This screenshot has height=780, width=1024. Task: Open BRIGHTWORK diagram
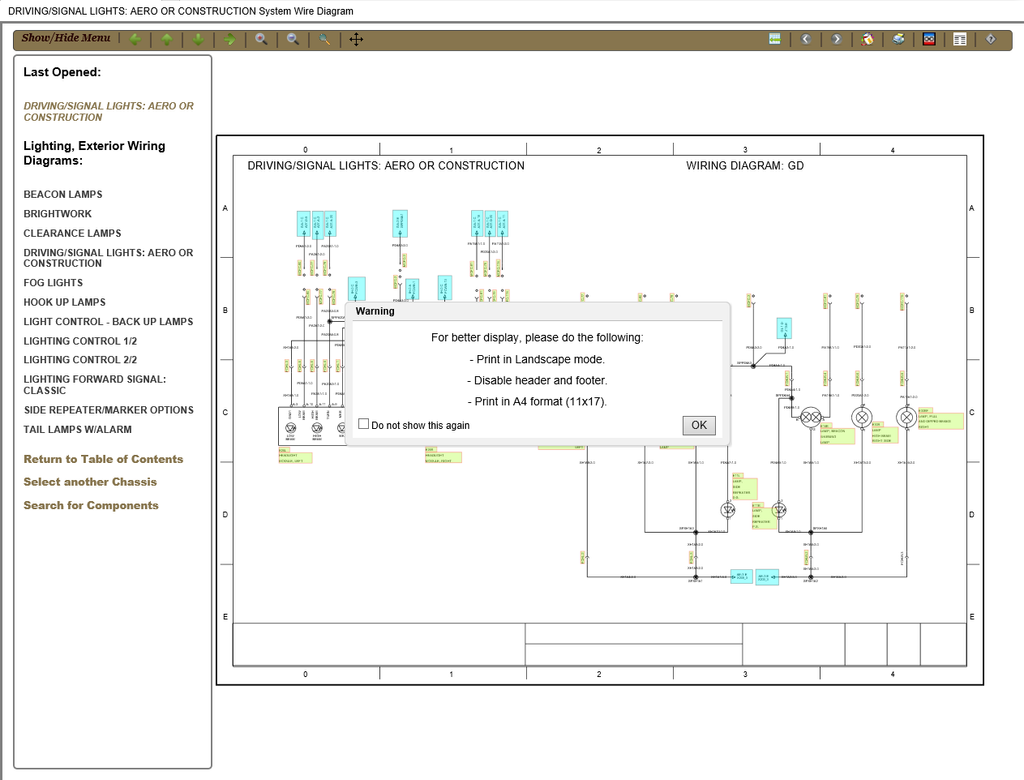point(57,214)
